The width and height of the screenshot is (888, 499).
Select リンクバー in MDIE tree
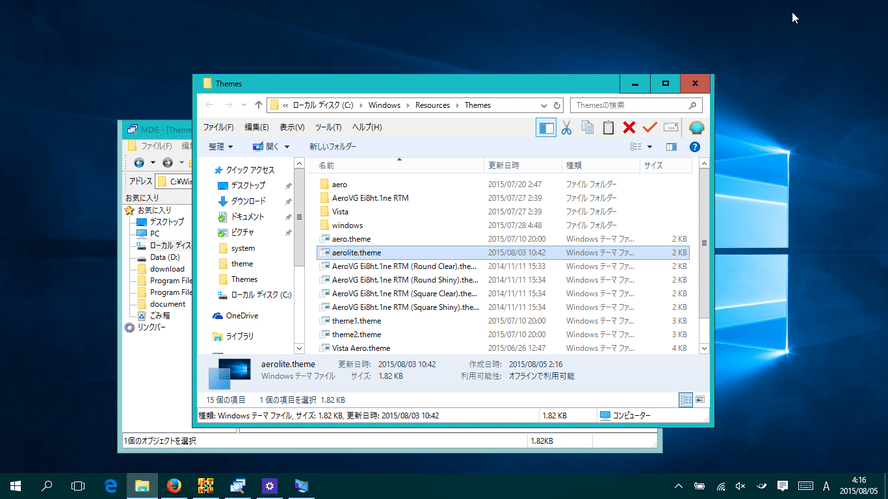click(x=151, y=327)
